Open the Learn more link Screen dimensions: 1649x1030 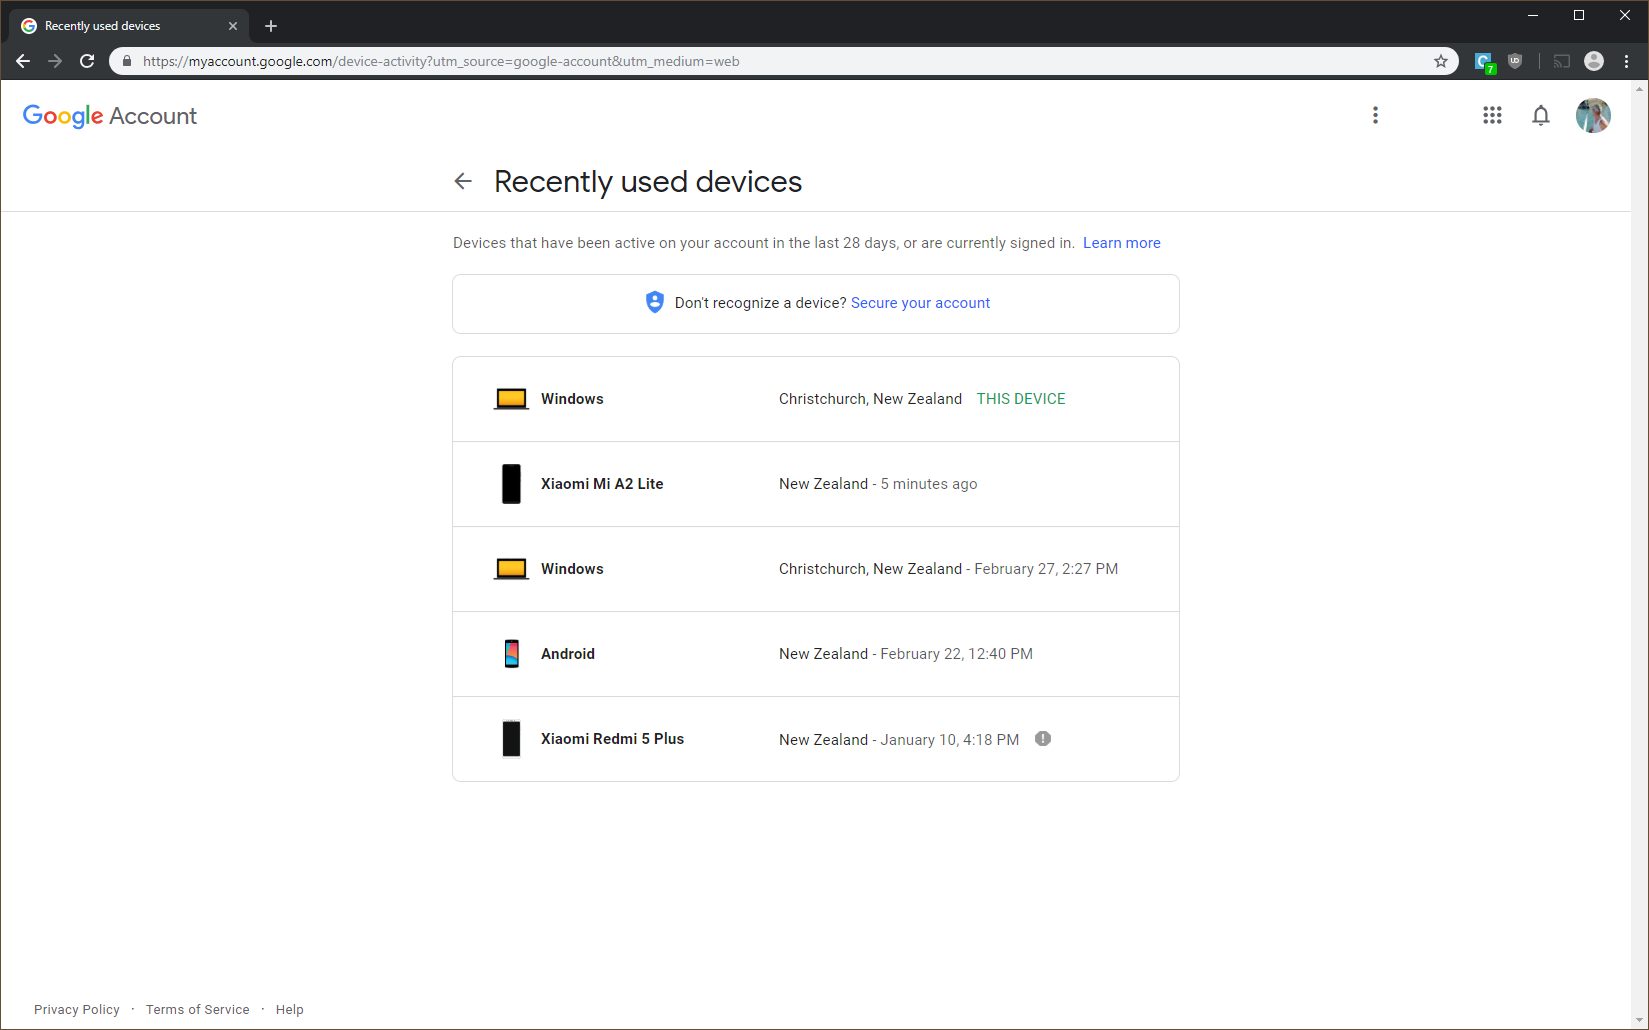1121,243
